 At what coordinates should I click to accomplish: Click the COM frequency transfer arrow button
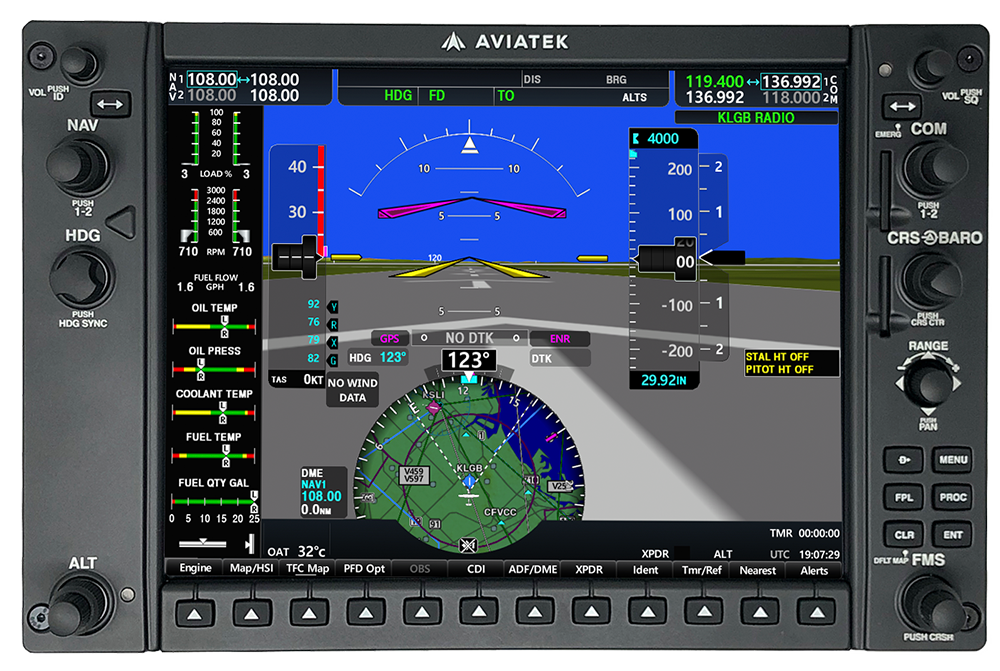click(x=902, y=106)
